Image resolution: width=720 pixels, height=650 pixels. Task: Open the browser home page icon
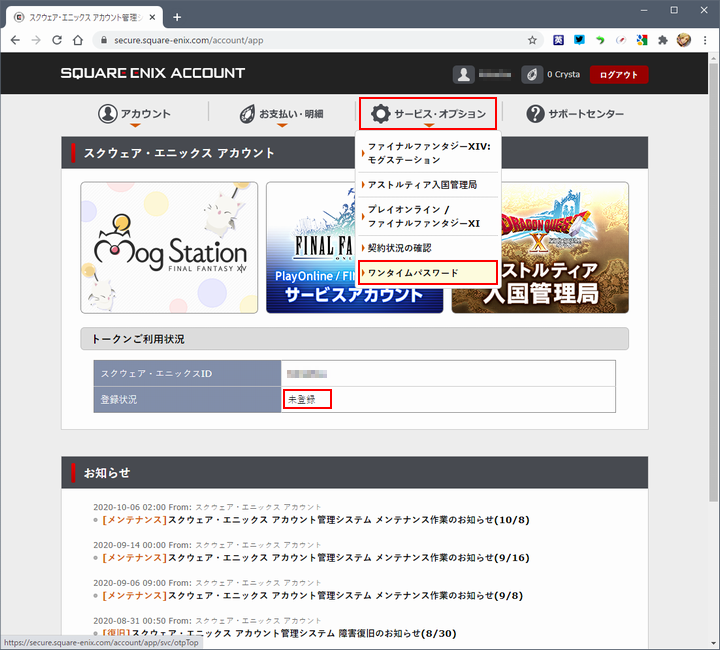78,40
